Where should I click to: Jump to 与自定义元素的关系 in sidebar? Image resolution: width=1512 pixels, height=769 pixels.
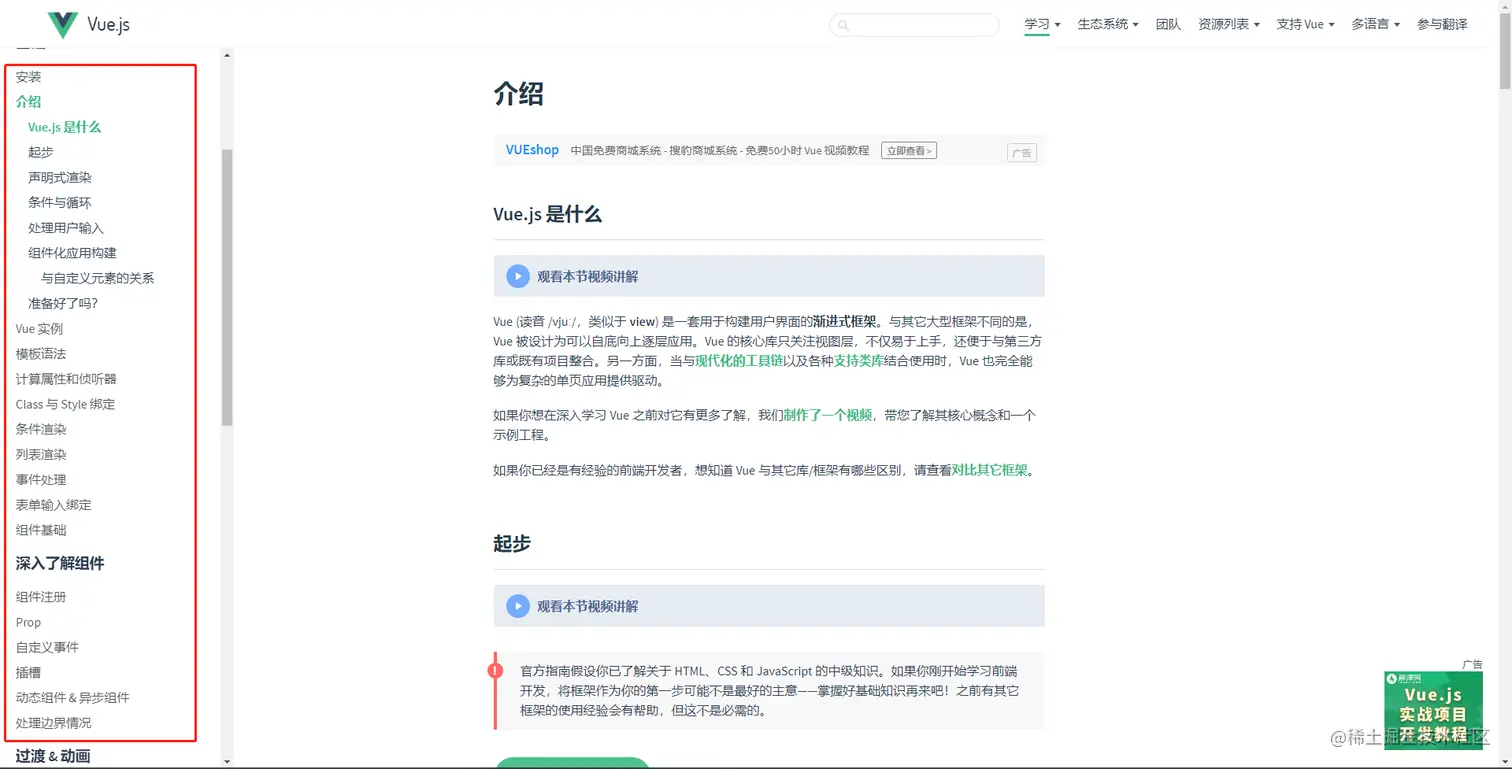pos(98,278)
